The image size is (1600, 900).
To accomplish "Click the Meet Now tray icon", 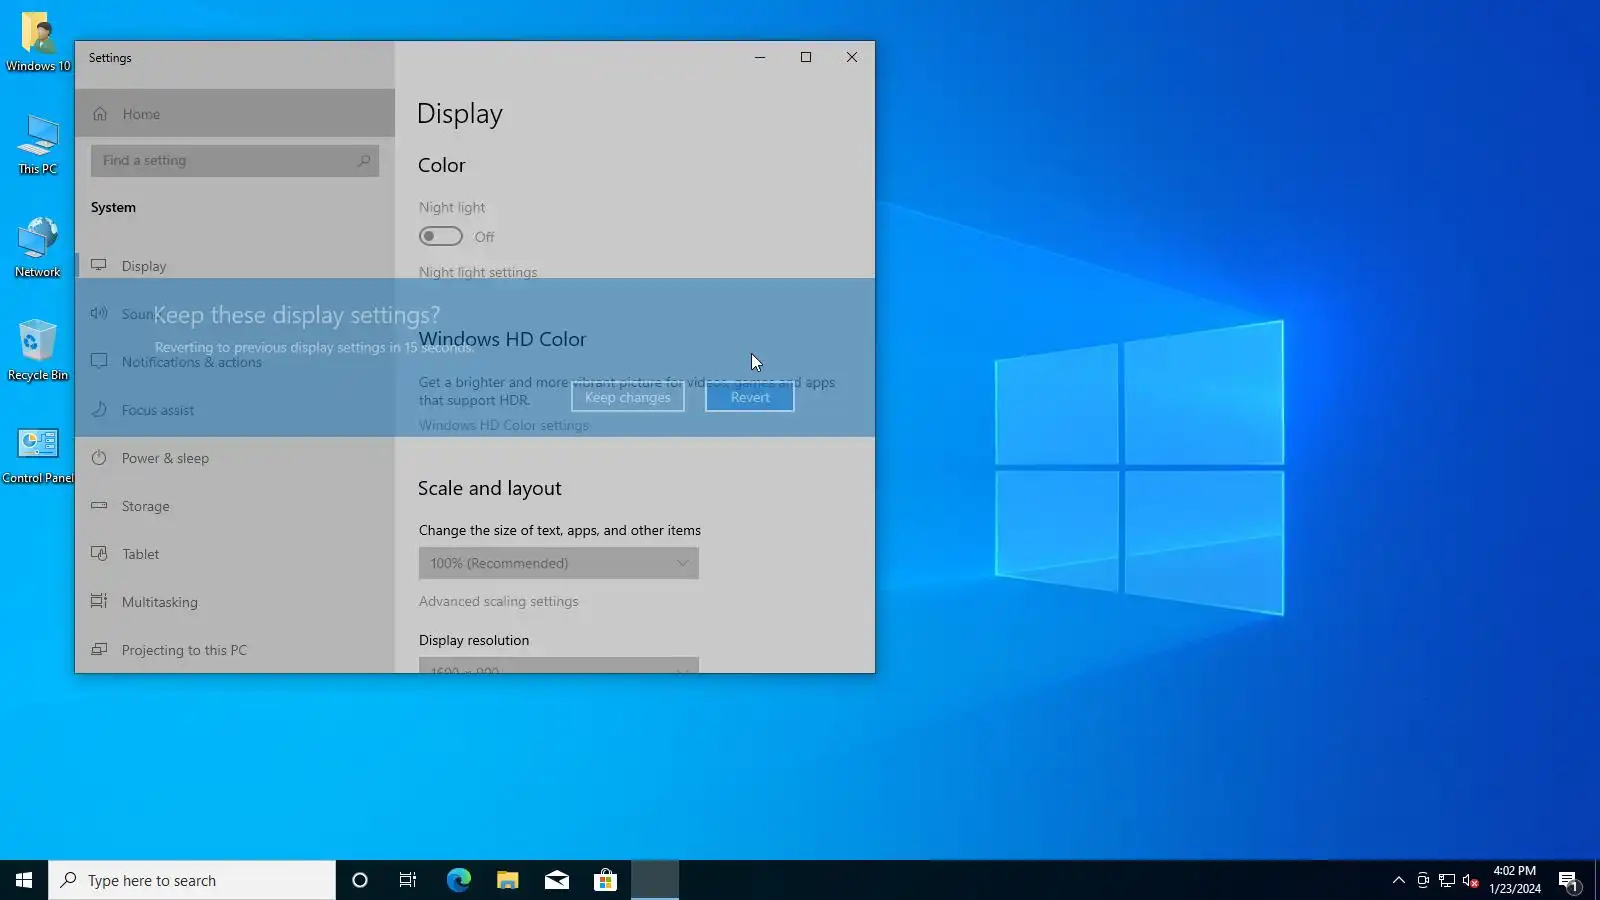I will (x=1423, y=880).
